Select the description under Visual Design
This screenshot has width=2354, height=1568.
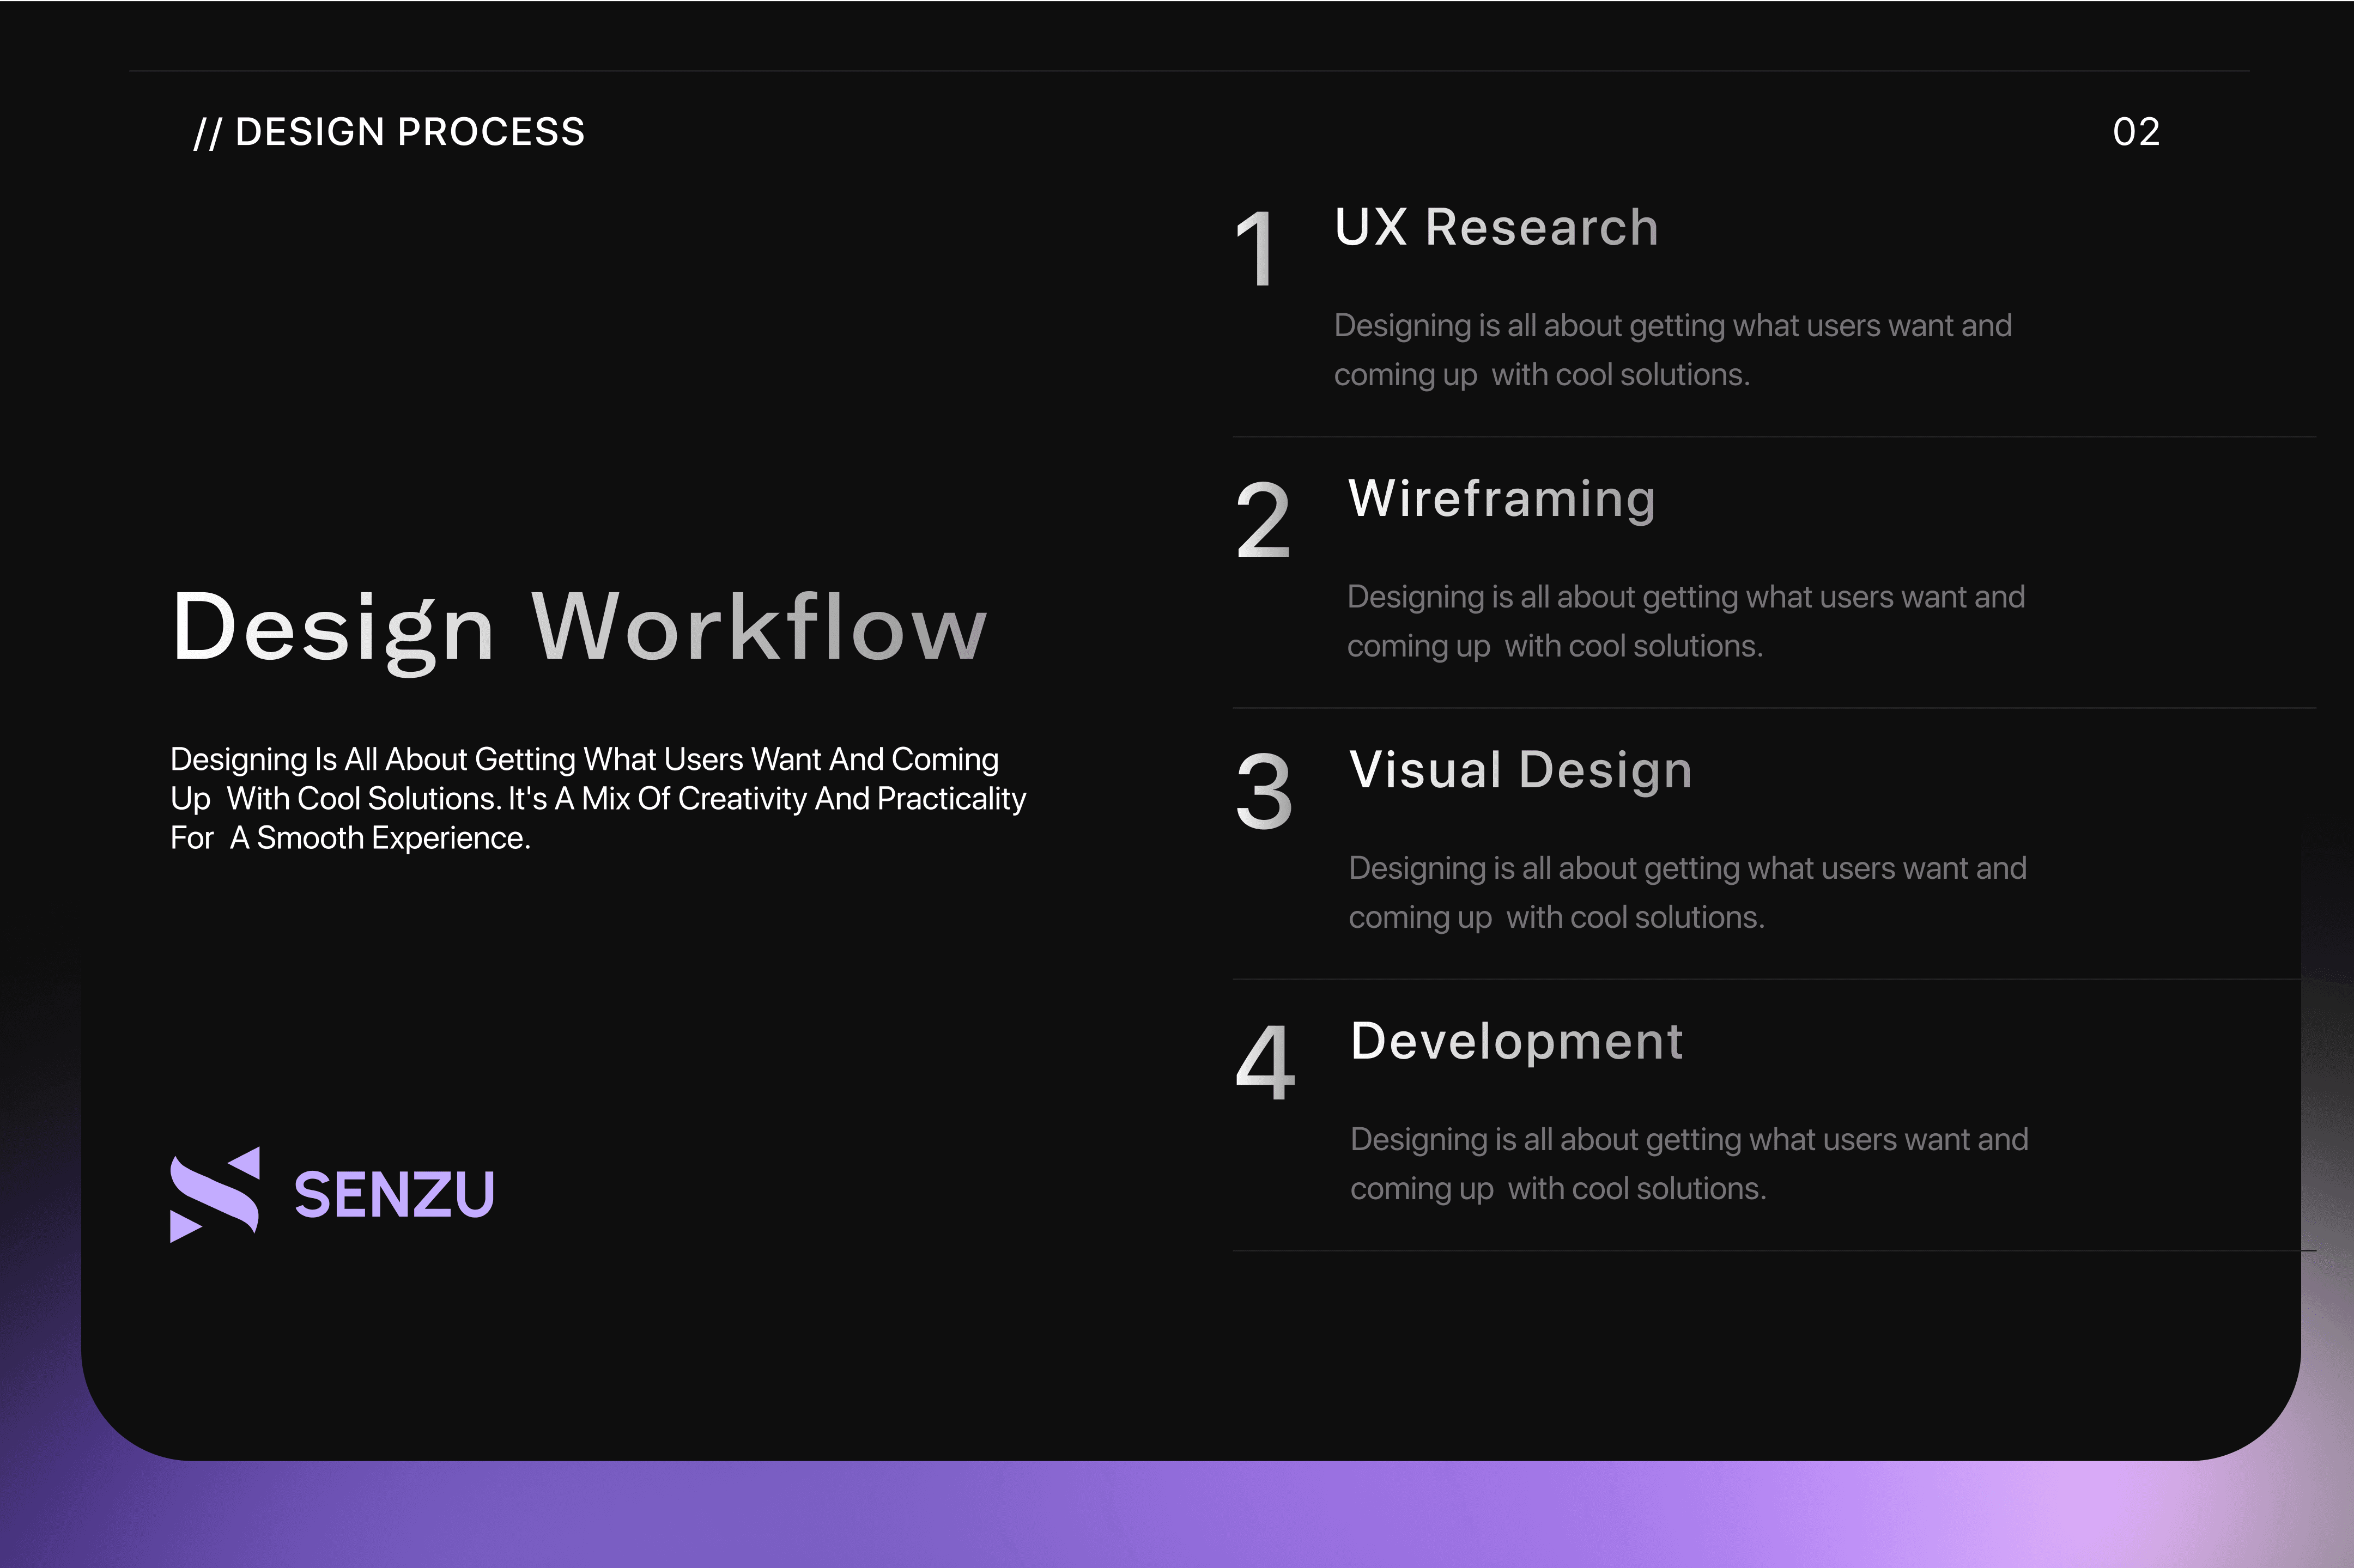coord(1688,892)
